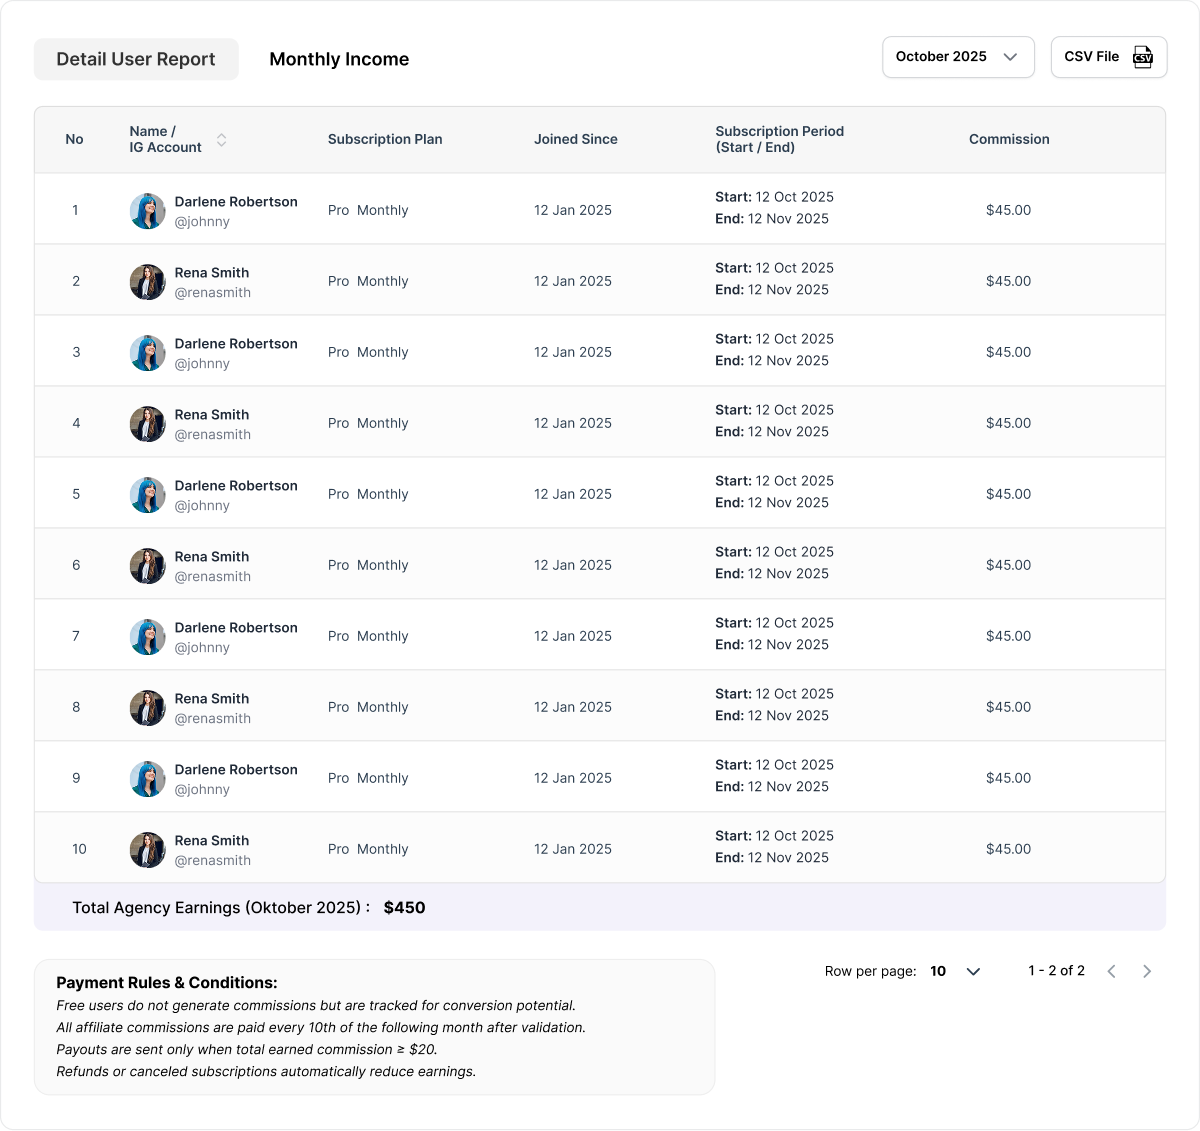This screenshot has width=1200, height=1131.
Task: Click Darlene Robertson's avatar in row 5
Action: [x=148, y=495]
